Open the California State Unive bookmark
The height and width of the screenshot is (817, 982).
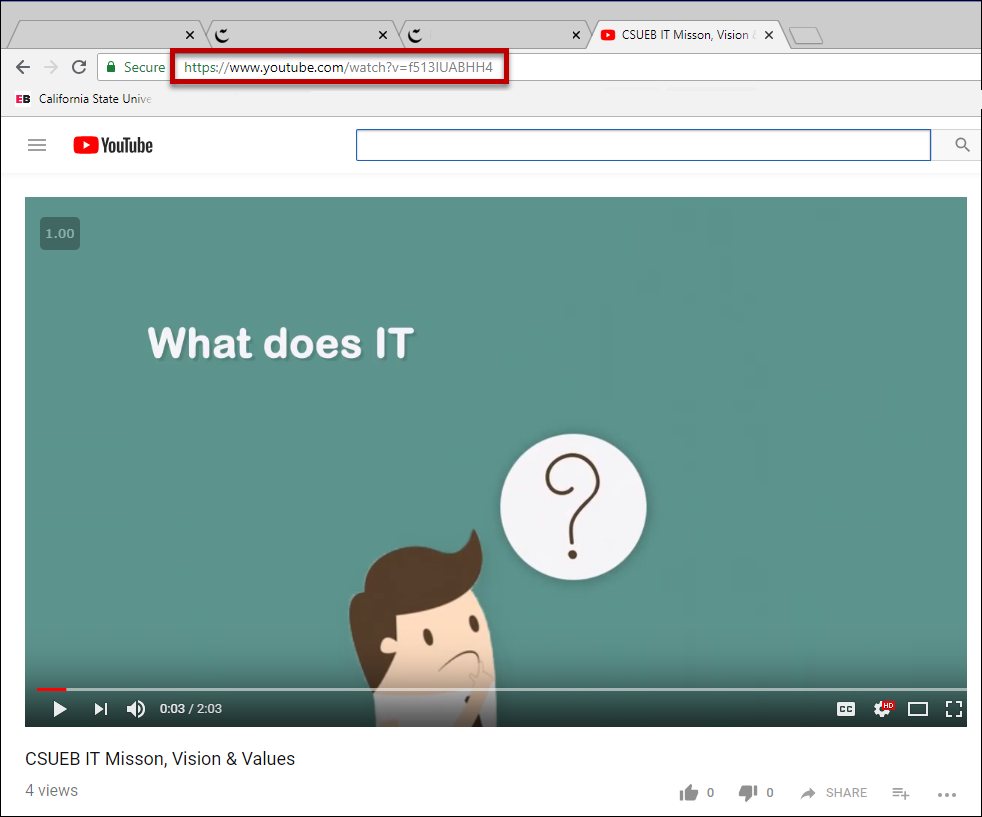point(83,99)
